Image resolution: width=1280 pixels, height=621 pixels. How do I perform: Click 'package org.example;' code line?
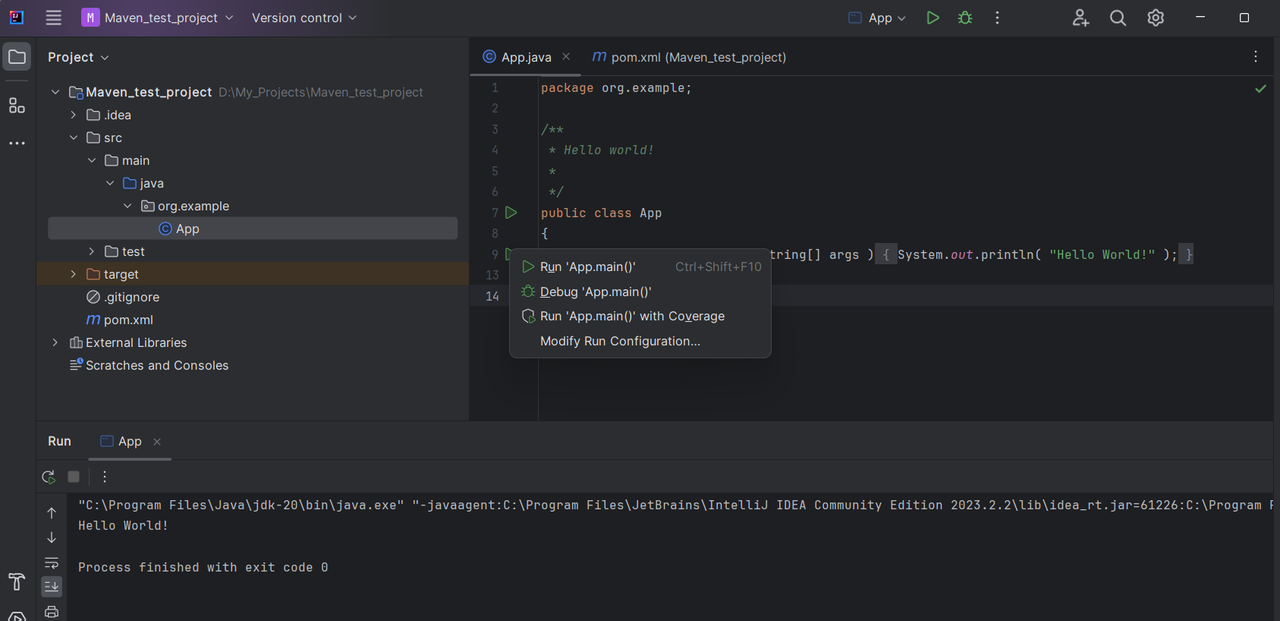point(616,88)
